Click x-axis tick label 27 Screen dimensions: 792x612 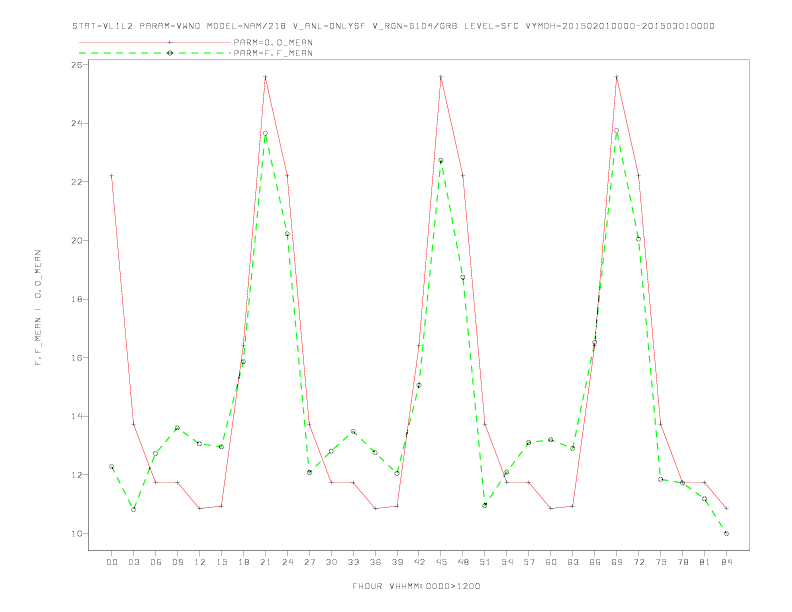click(x=309, y=562)
